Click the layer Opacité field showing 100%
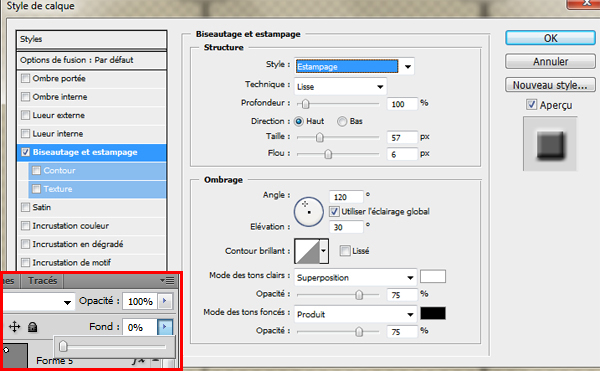Image resolution: width=600 pixels, height=371 pixels. point(140,301)
